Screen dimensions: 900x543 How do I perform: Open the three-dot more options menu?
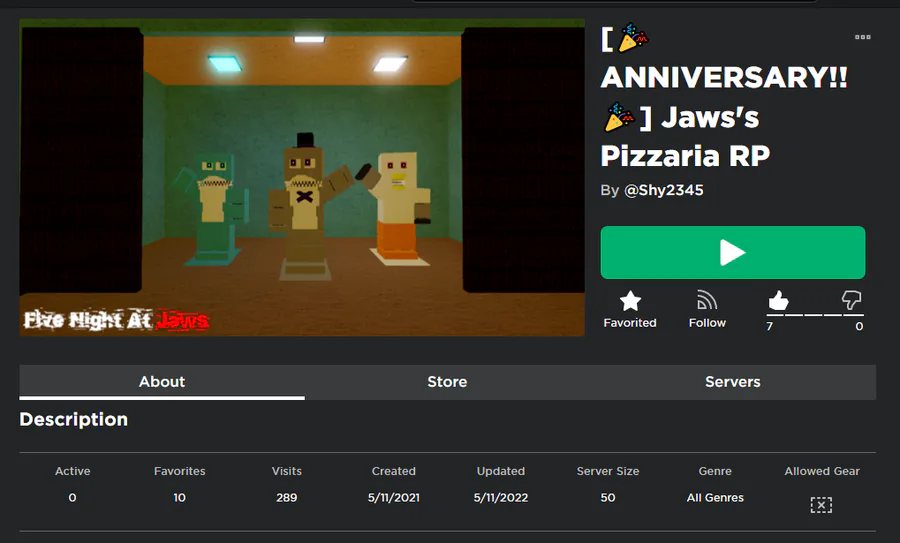click(863, 37)
